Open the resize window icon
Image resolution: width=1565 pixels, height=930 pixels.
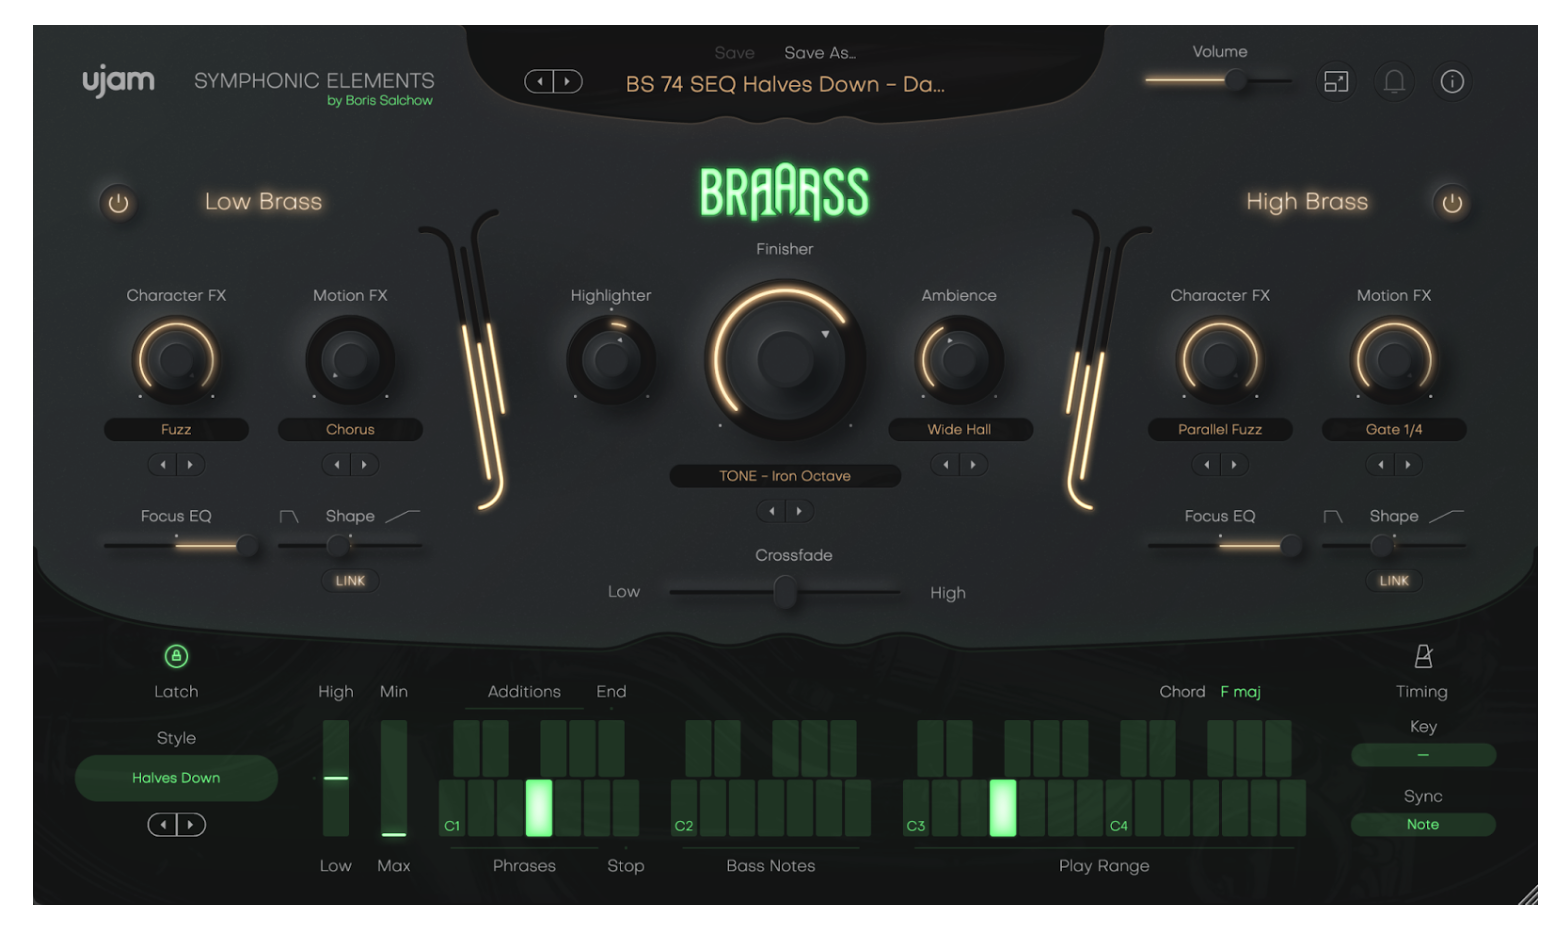1336,81
